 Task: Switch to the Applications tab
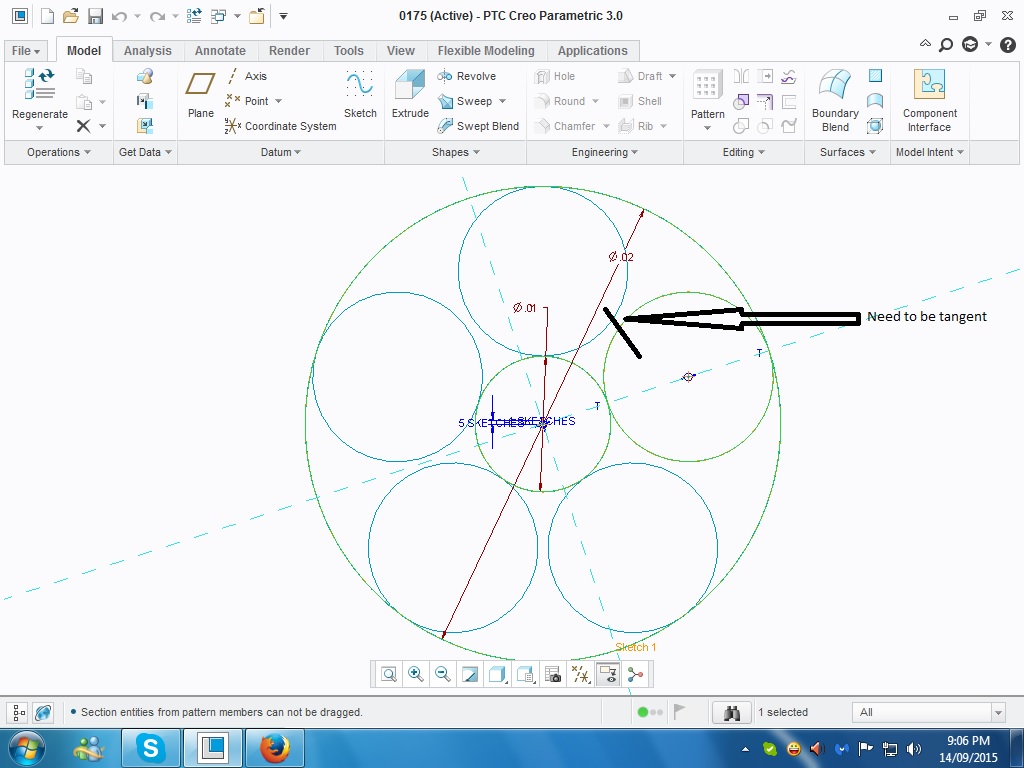(592, 51)
